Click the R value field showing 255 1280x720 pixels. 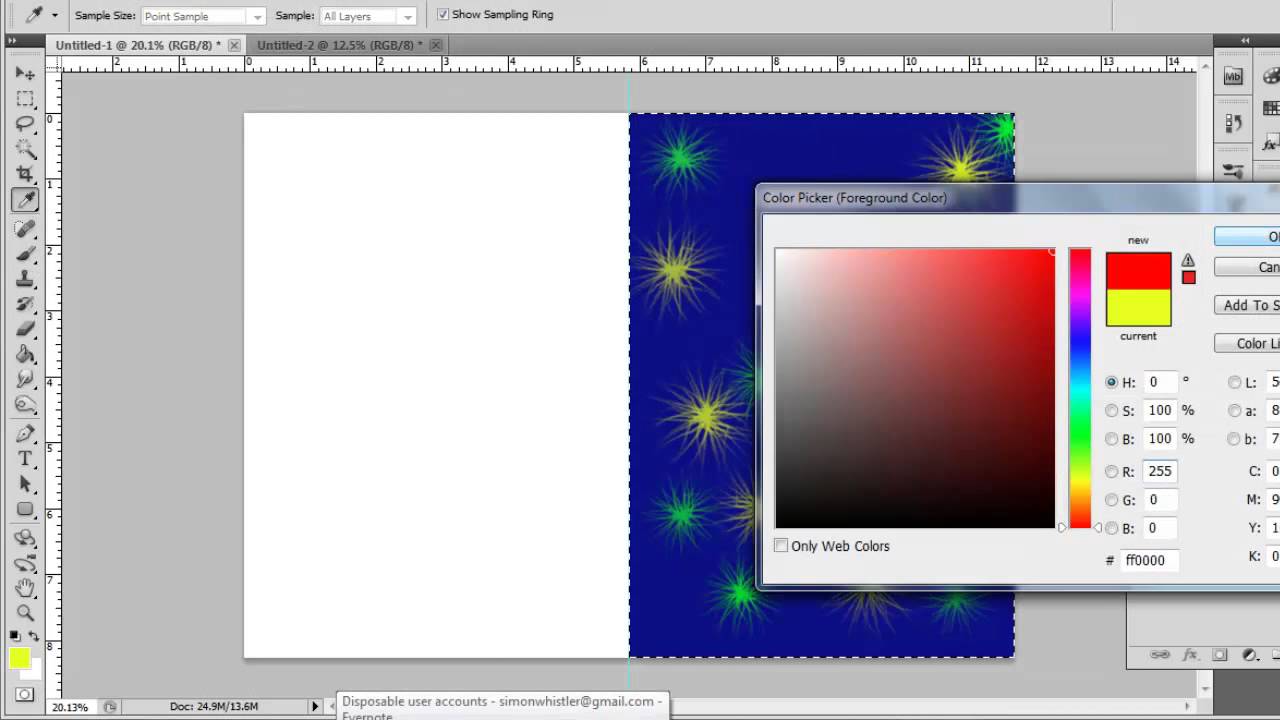coord(1159,471)
